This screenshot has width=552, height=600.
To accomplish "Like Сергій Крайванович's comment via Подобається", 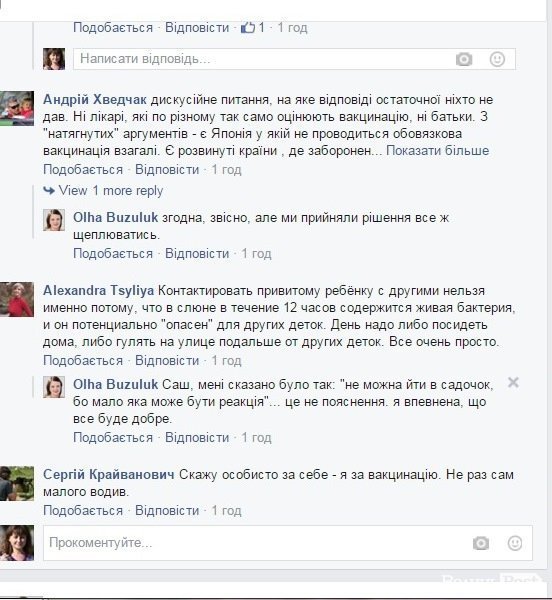I will pos(83,510).
